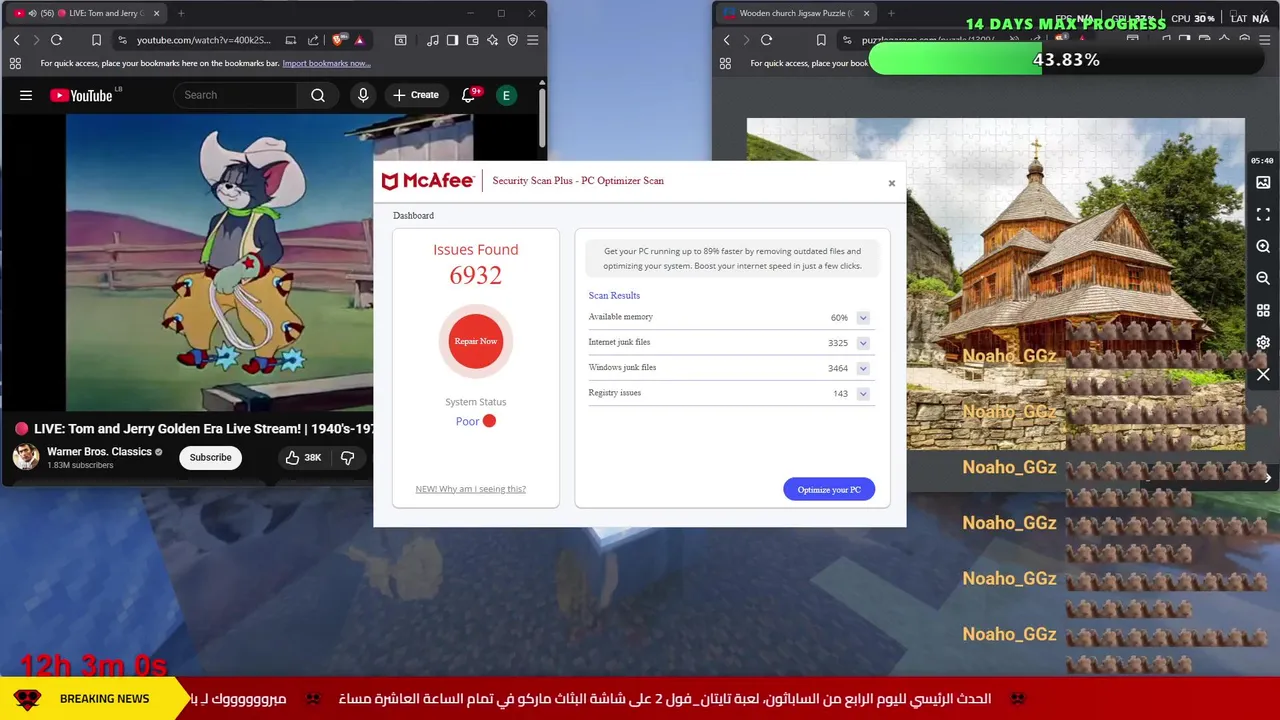Screen dimensions: 1280x720
Task: Toggle the Brave sidebar panel
Action: pos(452,40)
